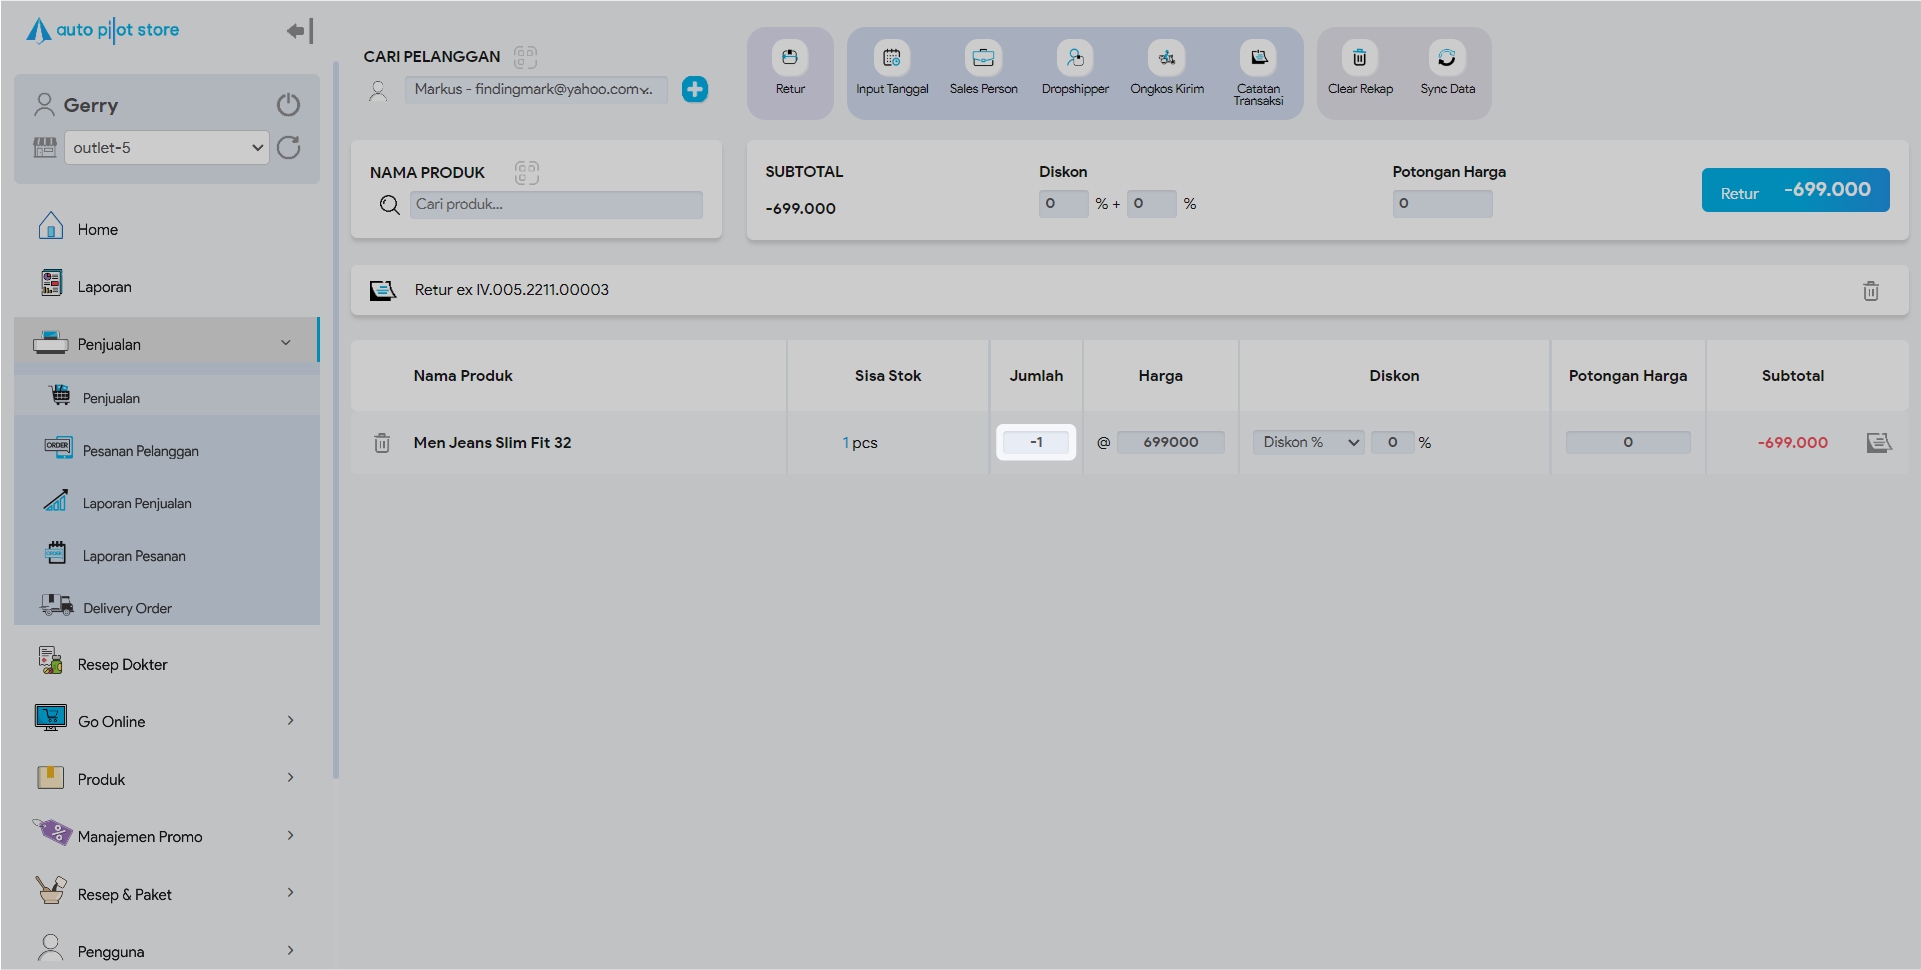Open Catatan Transaksi notes
The image size is (1921, 970).
(x=1258, y=58)
